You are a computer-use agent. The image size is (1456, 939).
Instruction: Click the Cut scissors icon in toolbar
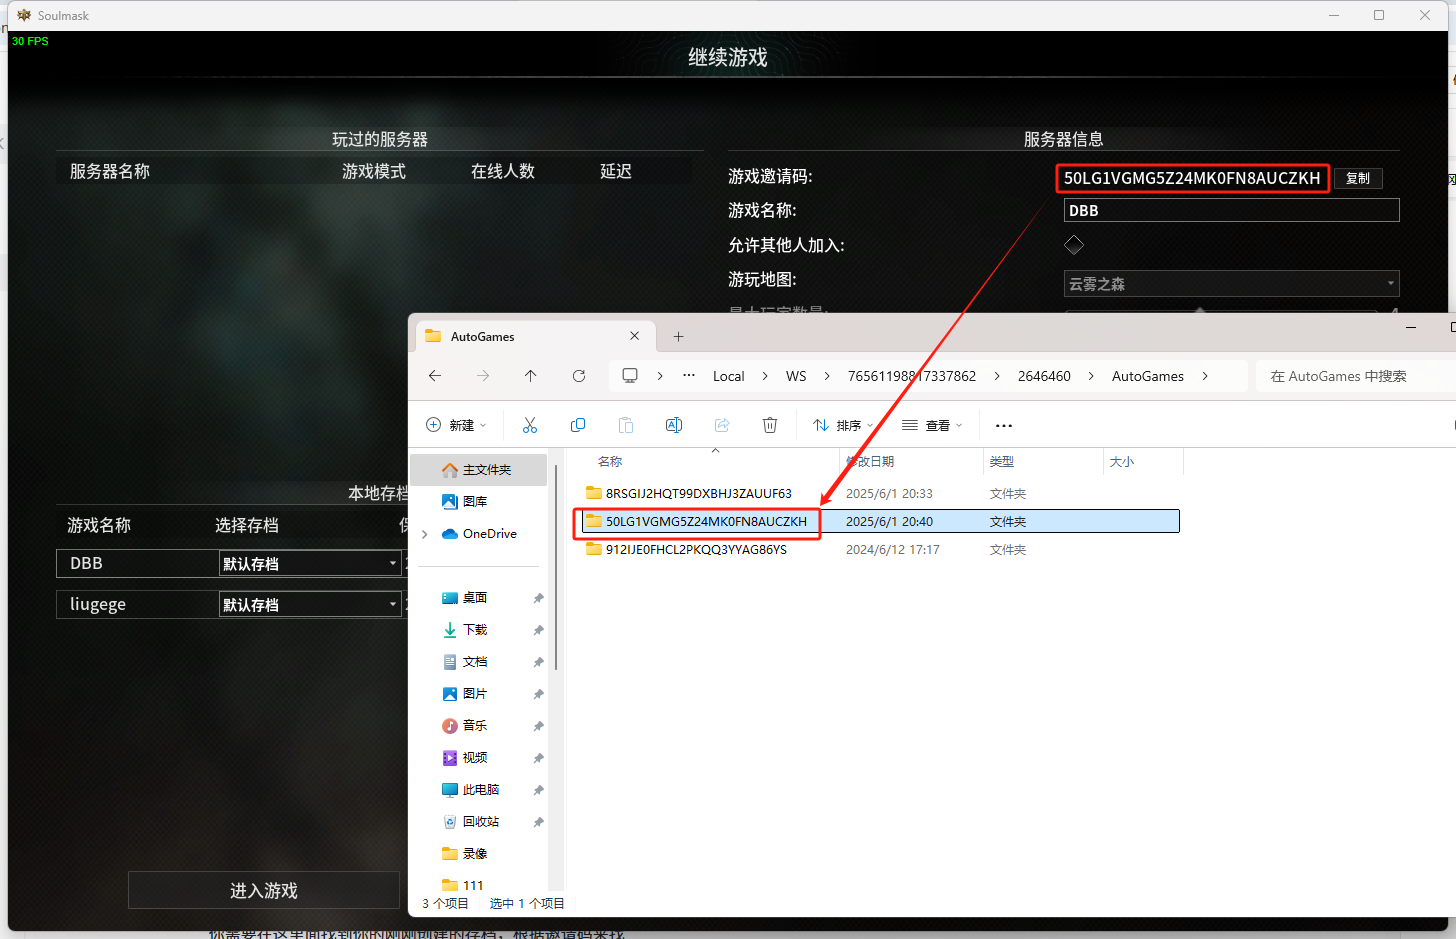pyautogui.click(x=530, y=425)
